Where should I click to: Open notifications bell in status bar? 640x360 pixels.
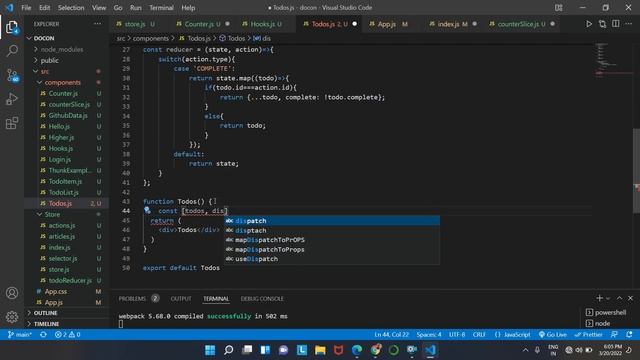tap(629, 335)
